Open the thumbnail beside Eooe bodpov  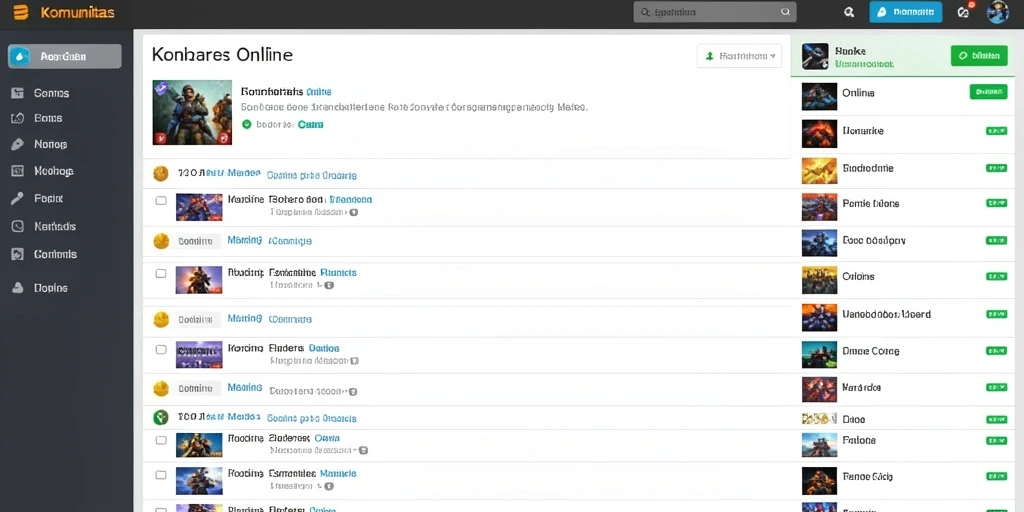point(819,242)
